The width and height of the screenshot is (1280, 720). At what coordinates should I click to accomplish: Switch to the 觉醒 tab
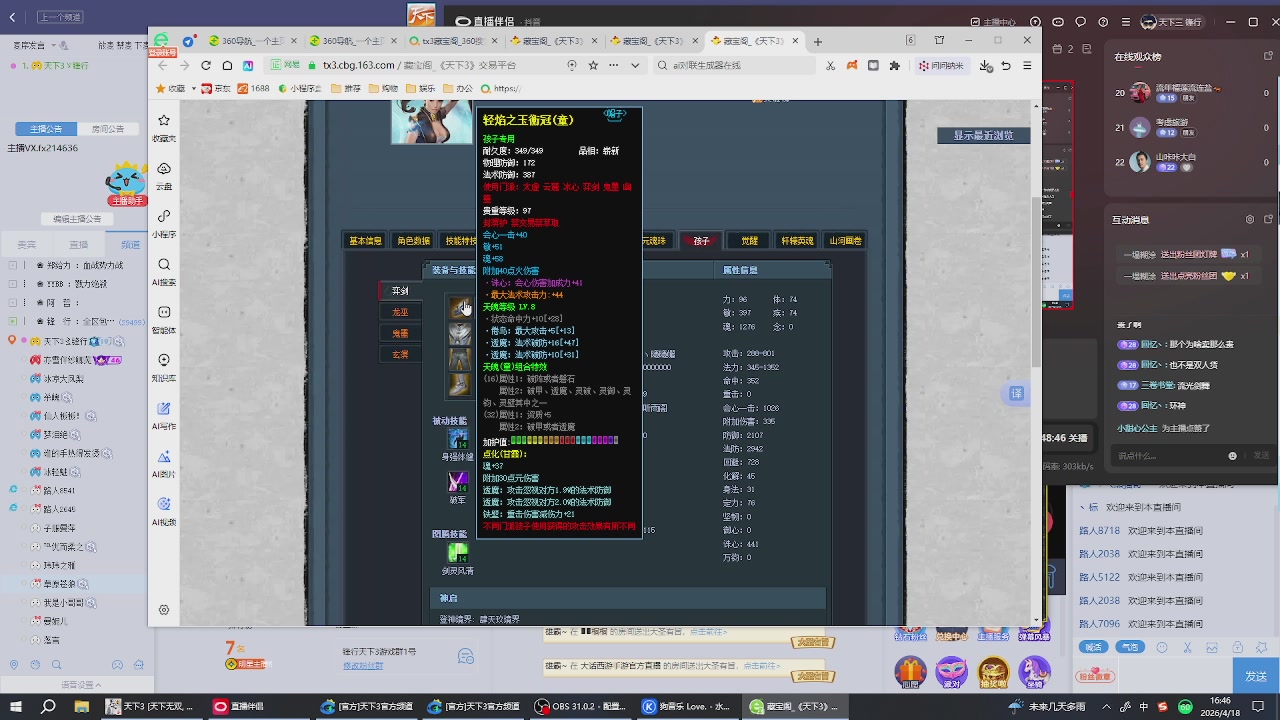pos(749,241)
